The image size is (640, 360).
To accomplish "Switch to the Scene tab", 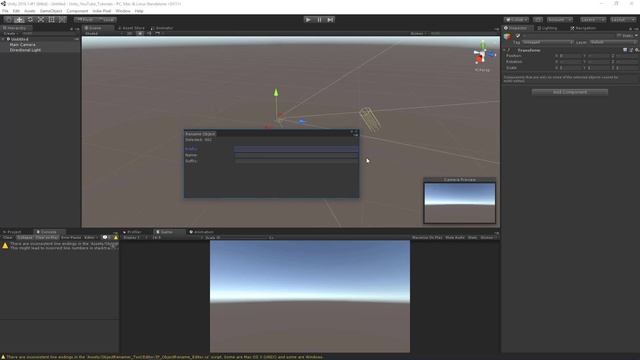I will click(98, 28).
